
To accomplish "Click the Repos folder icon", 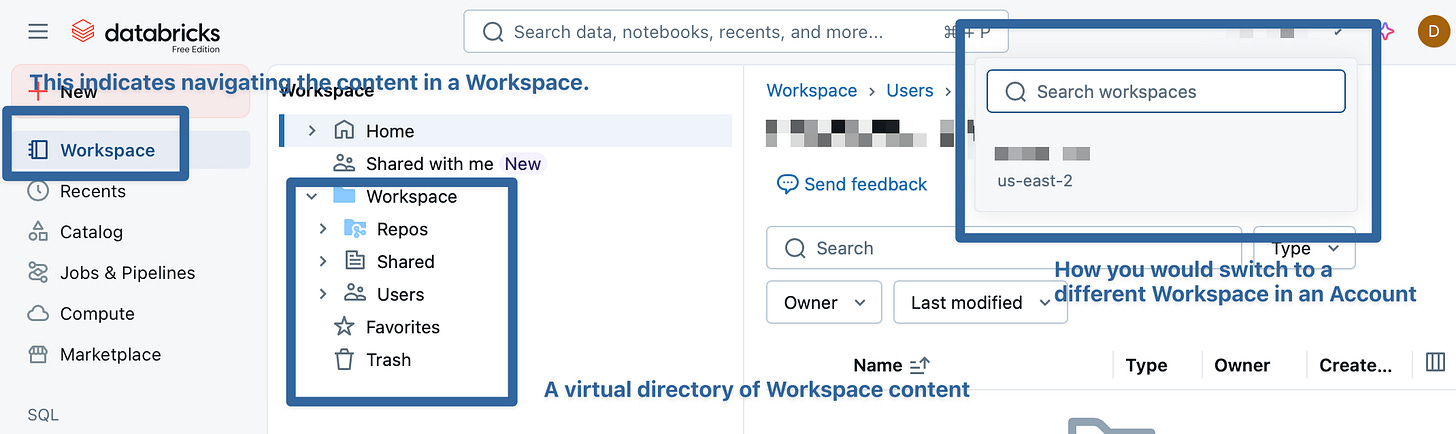I will point(355,229).
